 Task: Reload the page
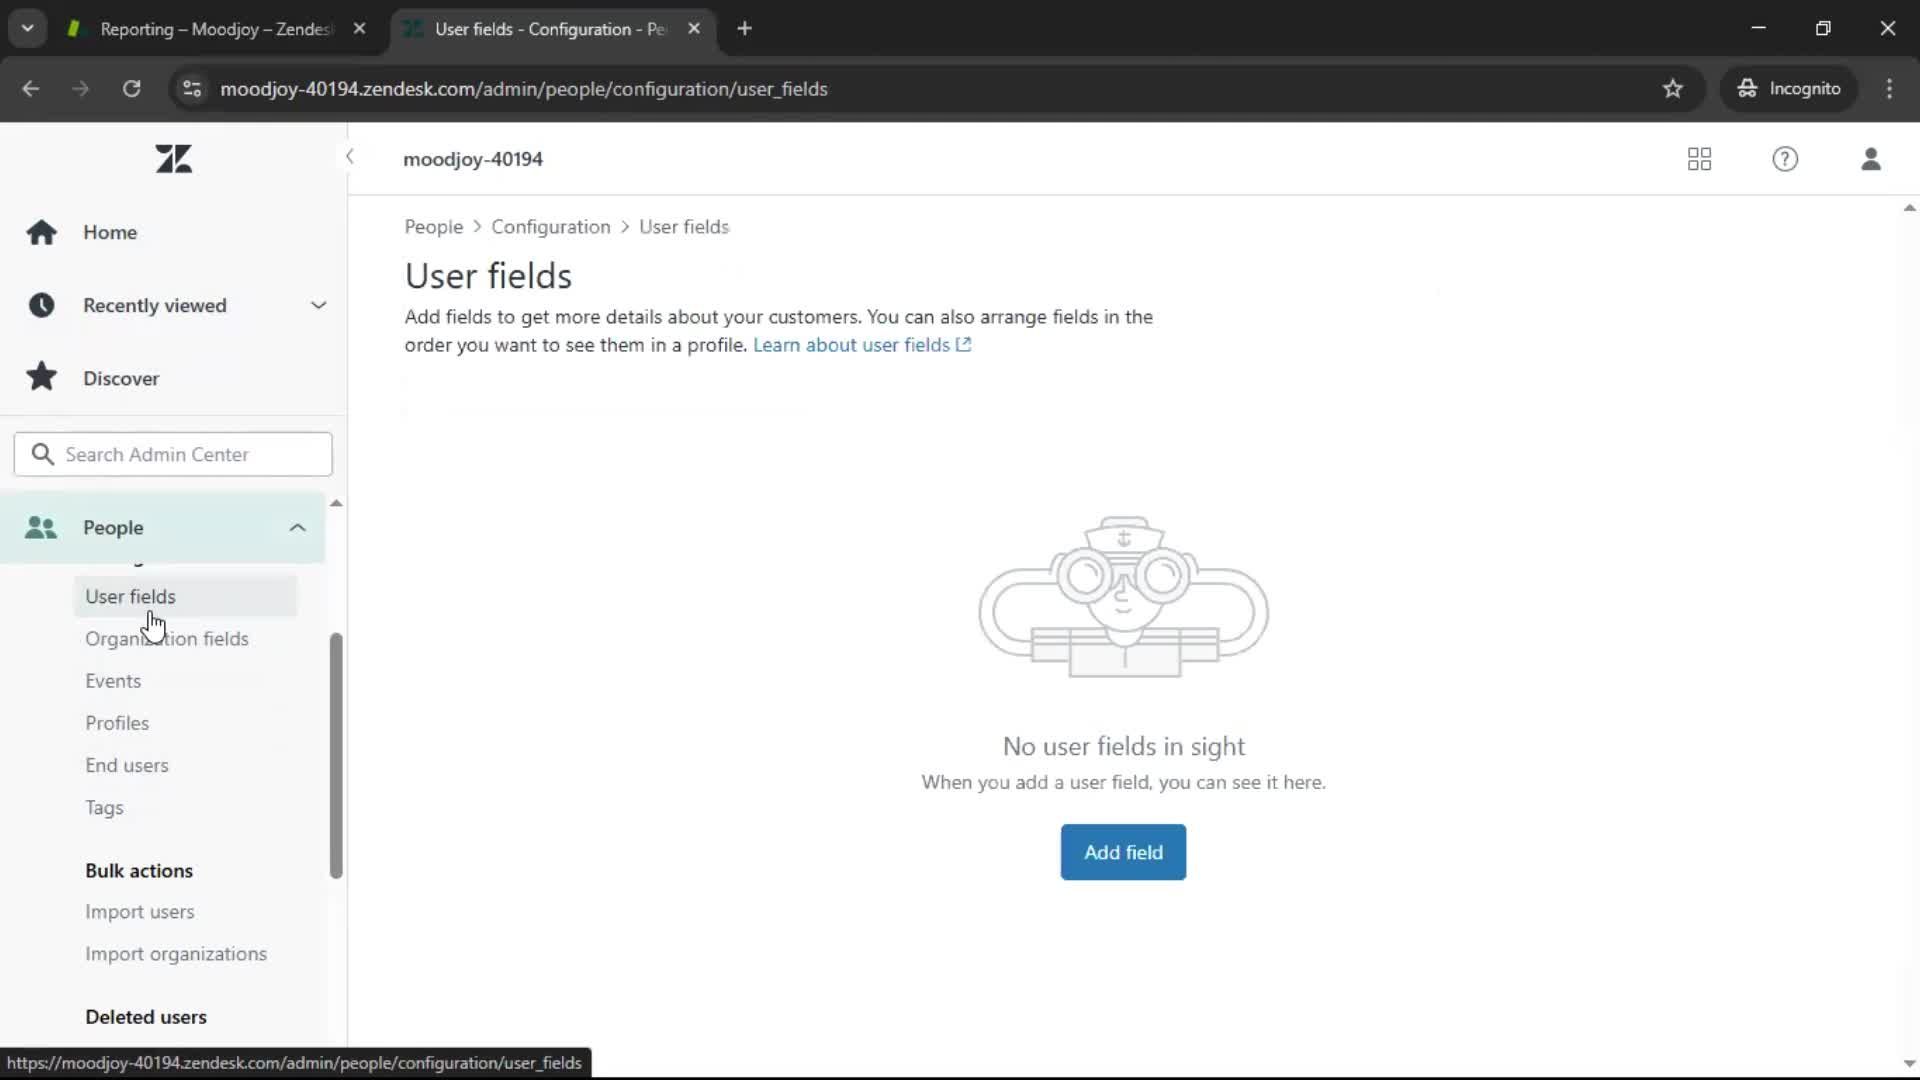(131, 89)
